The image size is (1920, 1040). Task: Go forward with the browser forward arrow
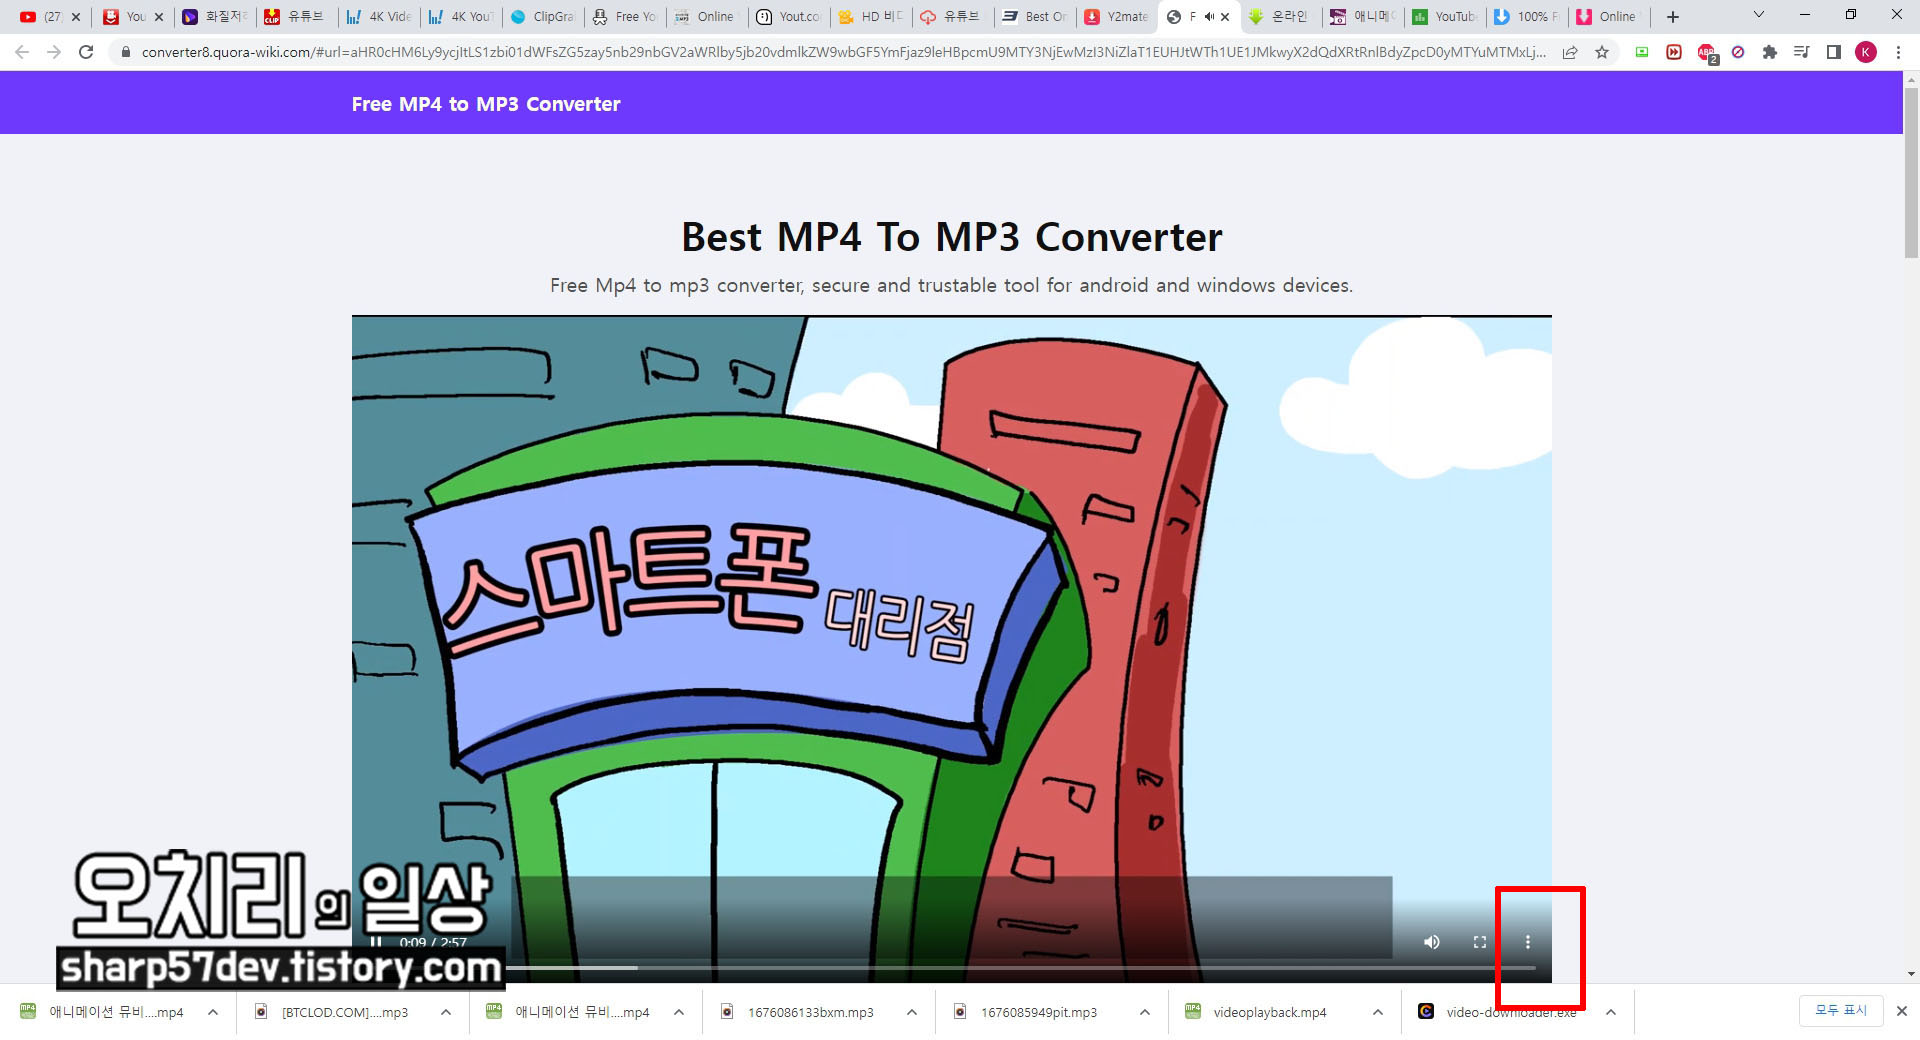tap(54, 52)
